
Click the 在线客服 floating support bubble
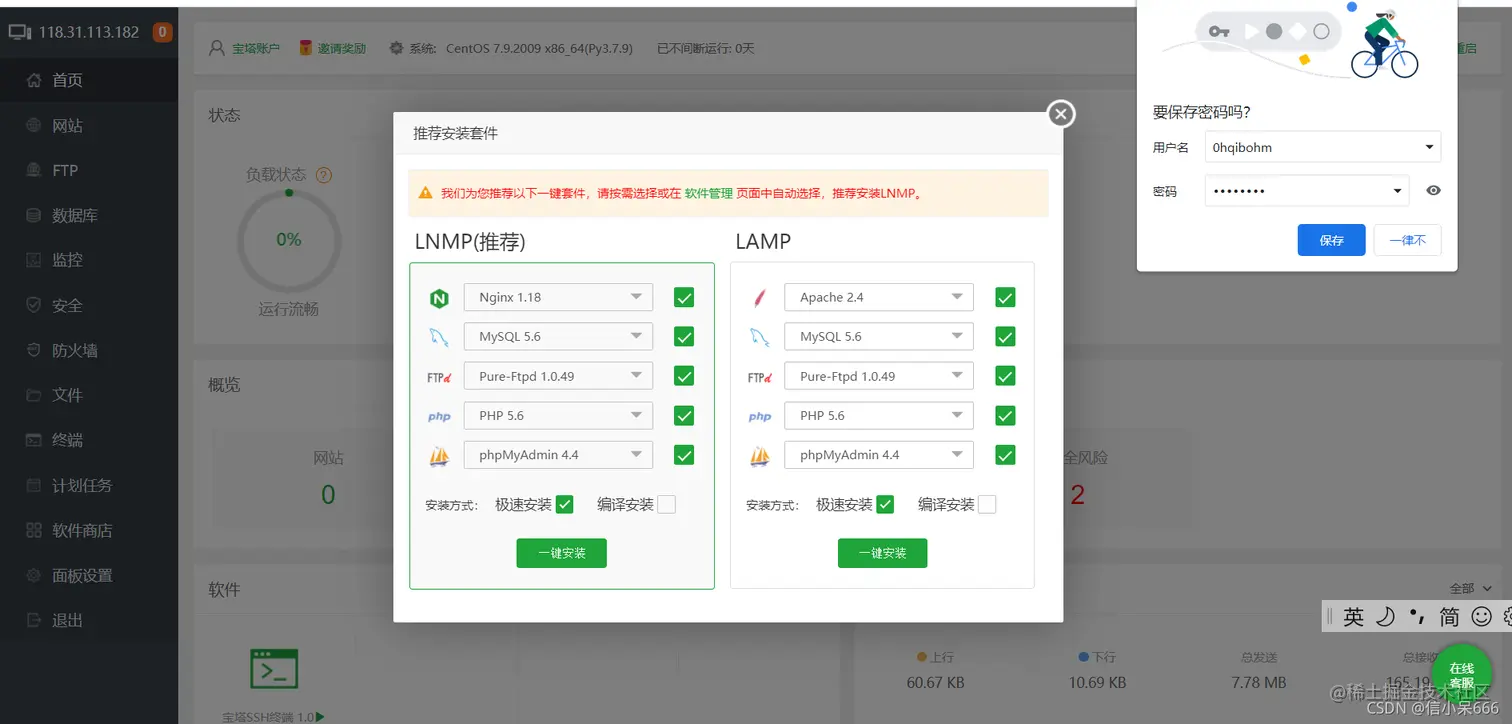point(1461,676)
